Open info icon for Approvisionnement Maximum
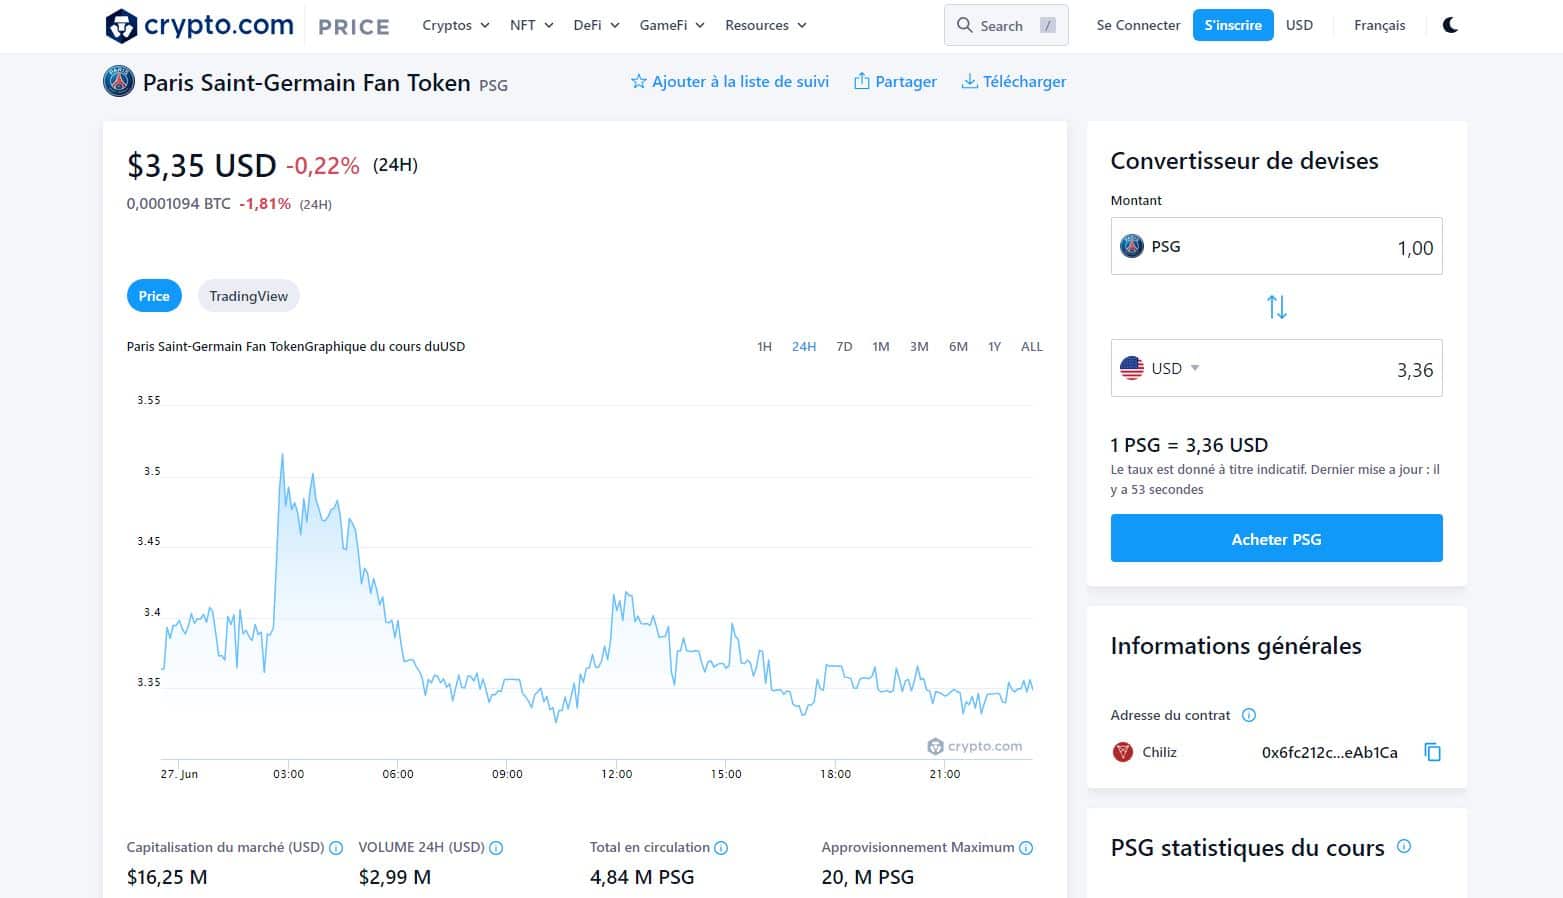 coord(1026,848)
